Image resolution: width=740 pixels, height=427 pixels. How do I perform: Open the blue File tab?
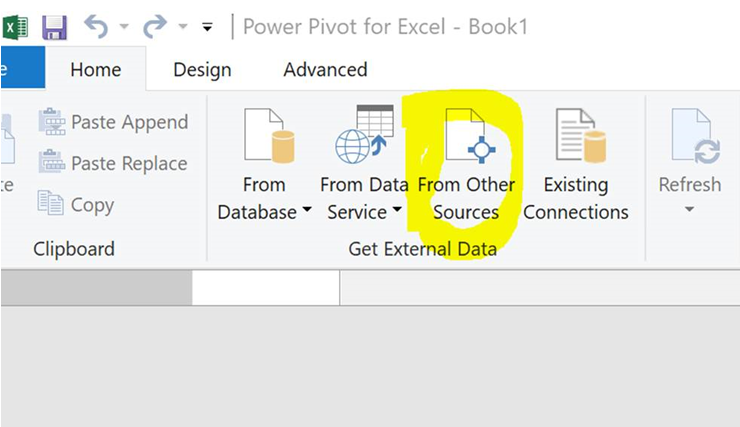pos(23,67)
